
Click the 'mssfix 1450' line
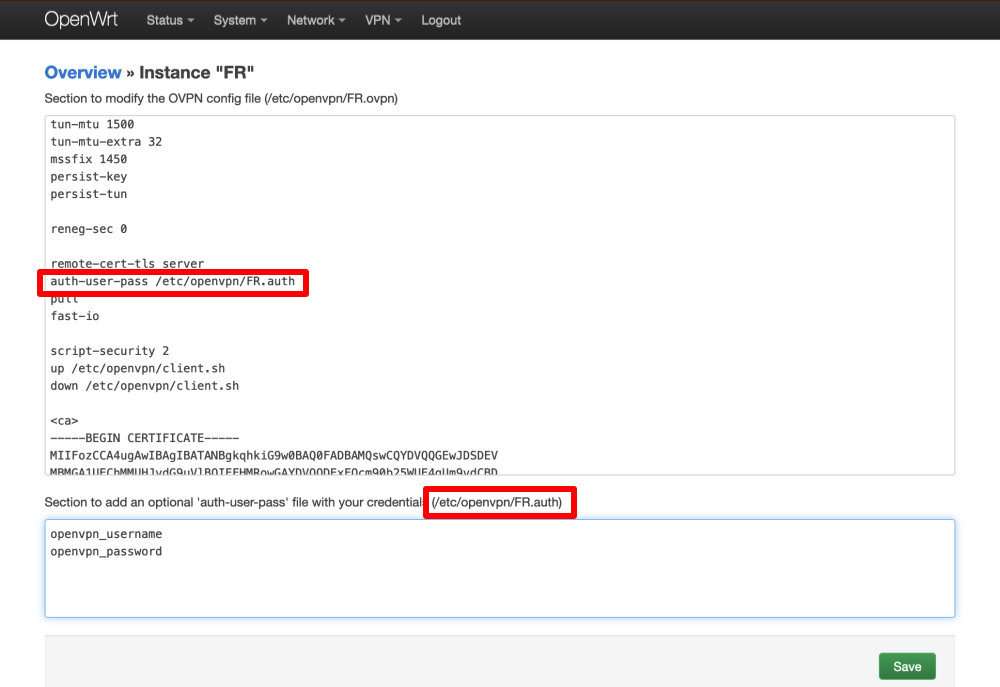(89, 159)
